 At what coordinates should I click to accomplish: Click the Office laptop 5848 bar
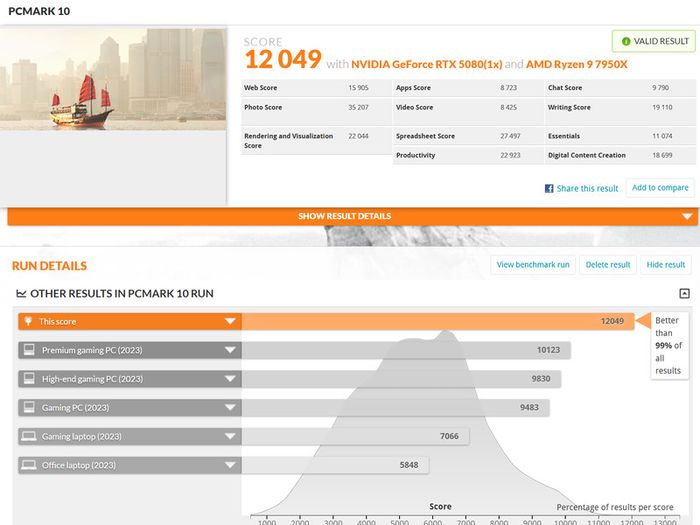(335, 465)
